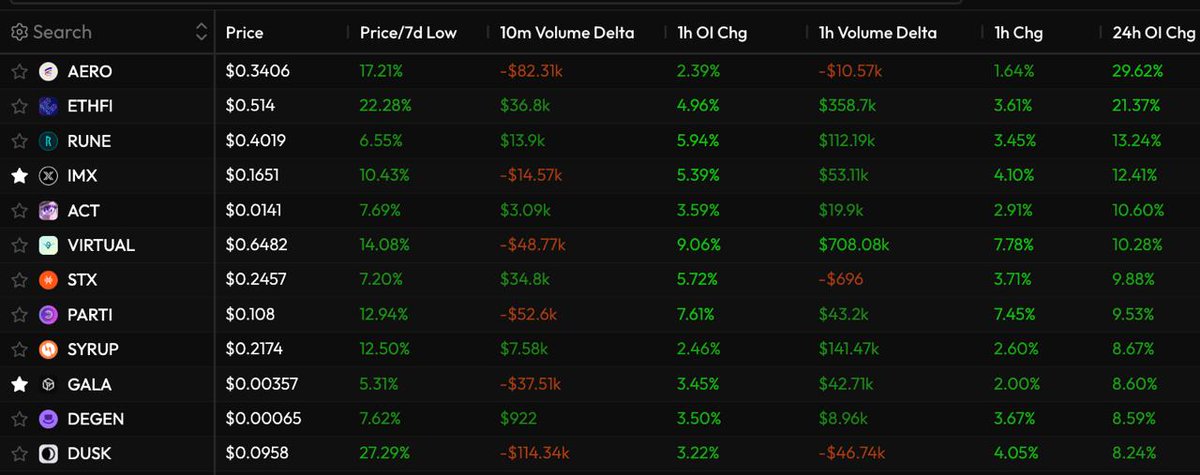Unfavorite IMX using its star
Screen dimensions: 1200x475
tap(19, 176)
